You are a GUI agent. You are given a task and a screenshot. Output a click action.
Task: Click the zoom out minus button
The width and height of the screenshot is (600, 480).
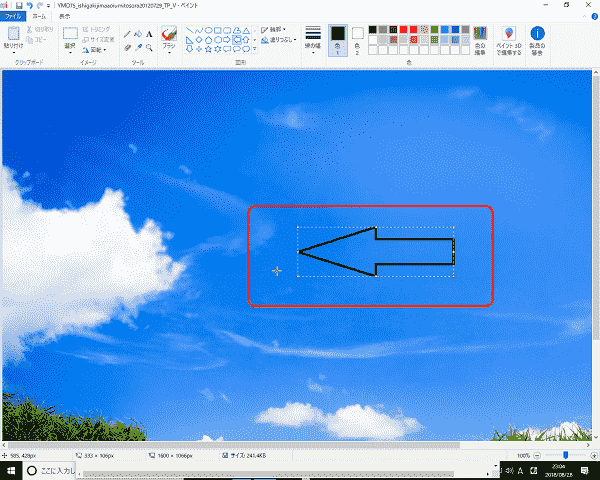537,456
